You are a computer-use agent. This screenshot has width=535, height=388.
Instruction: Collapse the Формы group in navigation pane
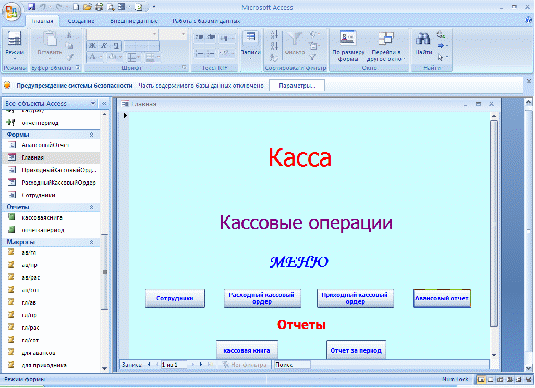[91, 134]
